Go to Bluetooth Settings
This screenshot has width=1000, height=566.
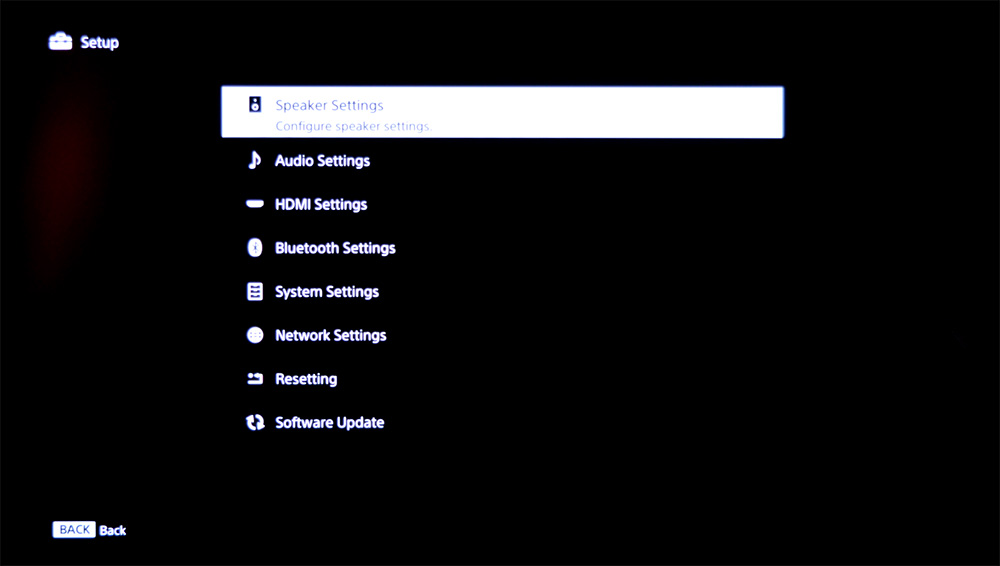pos(335,248)
